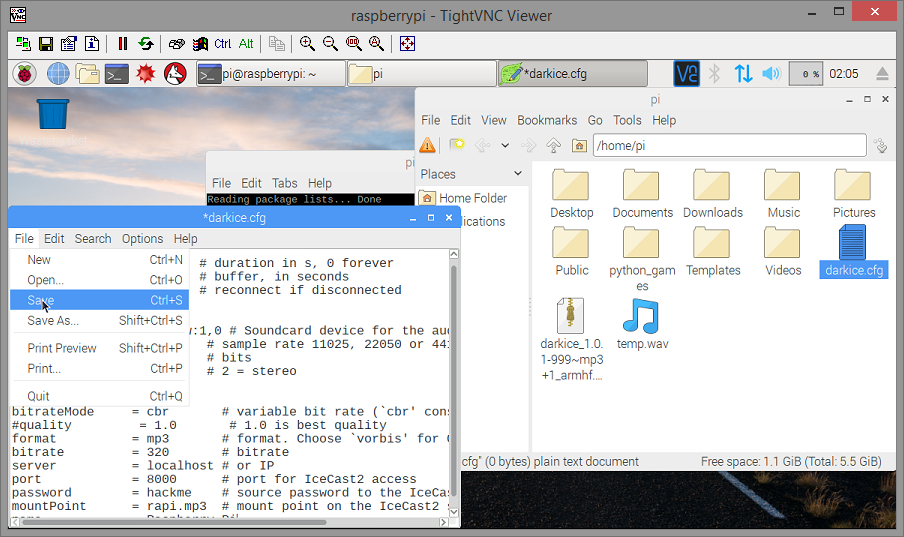This screenshot has height=537, width=904.
Task: Launch the Wolfram icon in taskbar
Action: (x=175, y=74)
